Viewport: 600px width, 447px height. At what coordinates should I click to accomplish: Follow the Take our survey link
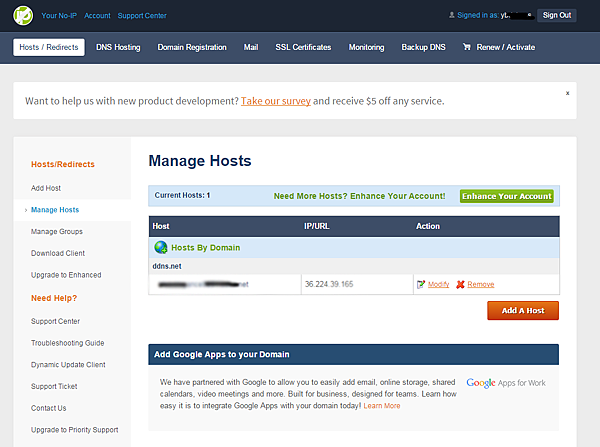point(276,101)
